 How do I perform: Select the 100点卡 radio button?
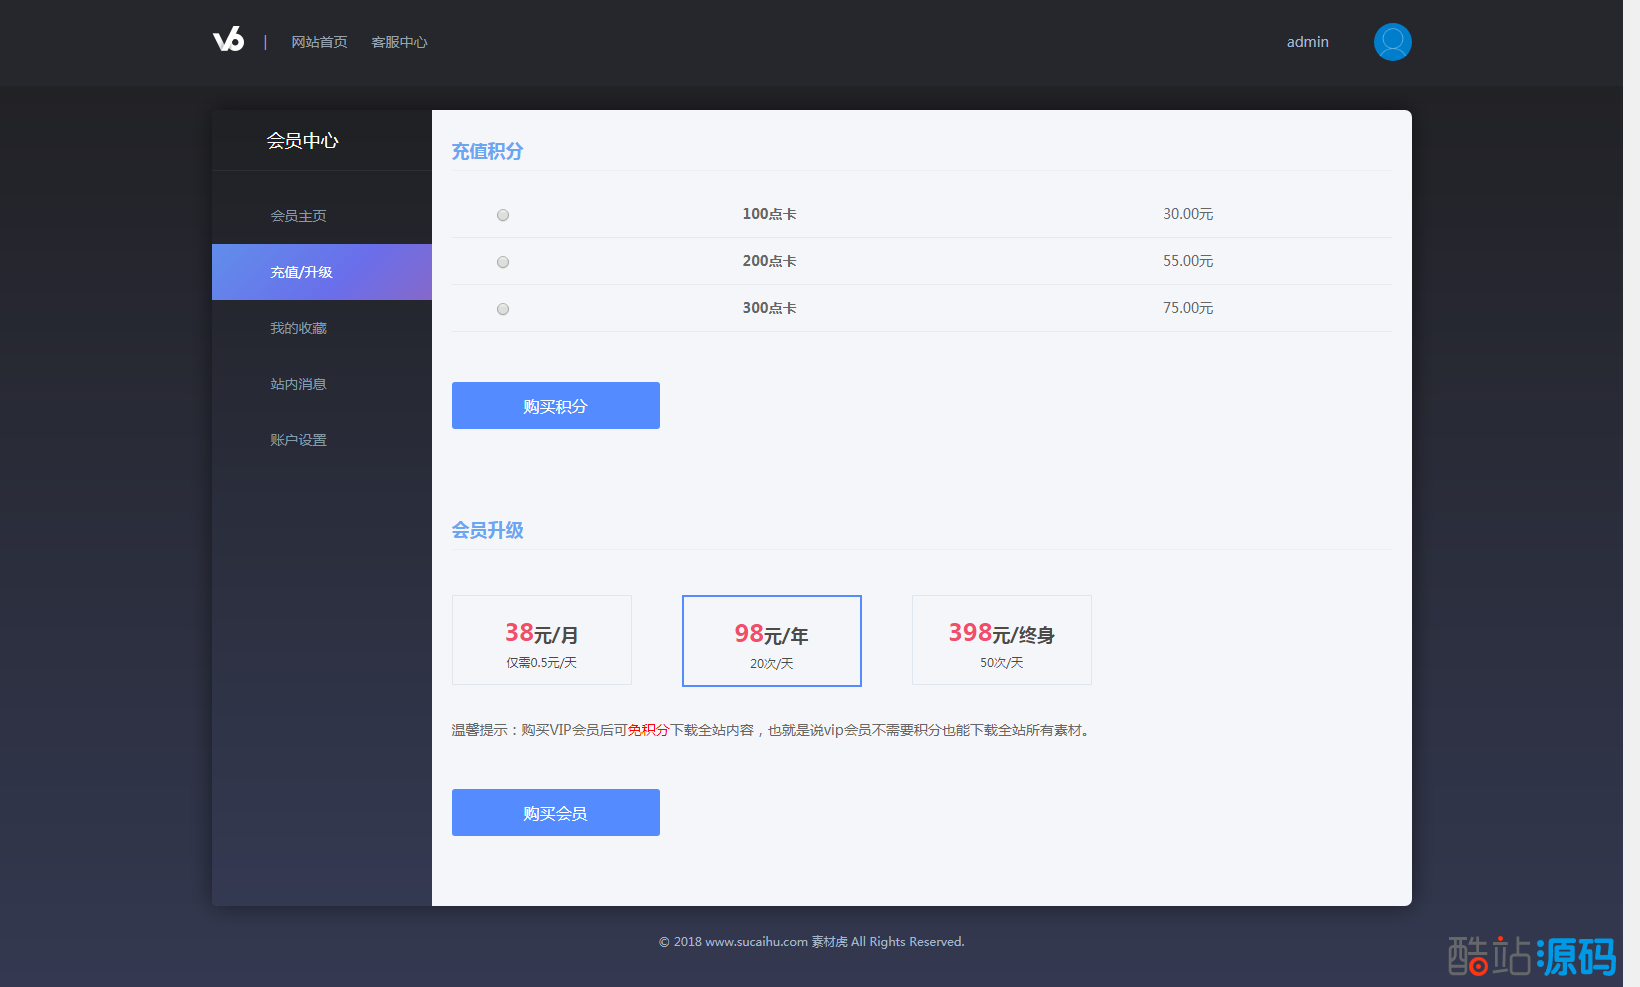point(503,215)
